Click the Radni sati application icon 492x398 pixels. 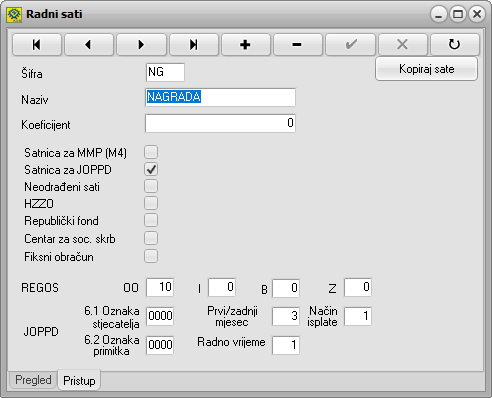[x=14, y=14]
